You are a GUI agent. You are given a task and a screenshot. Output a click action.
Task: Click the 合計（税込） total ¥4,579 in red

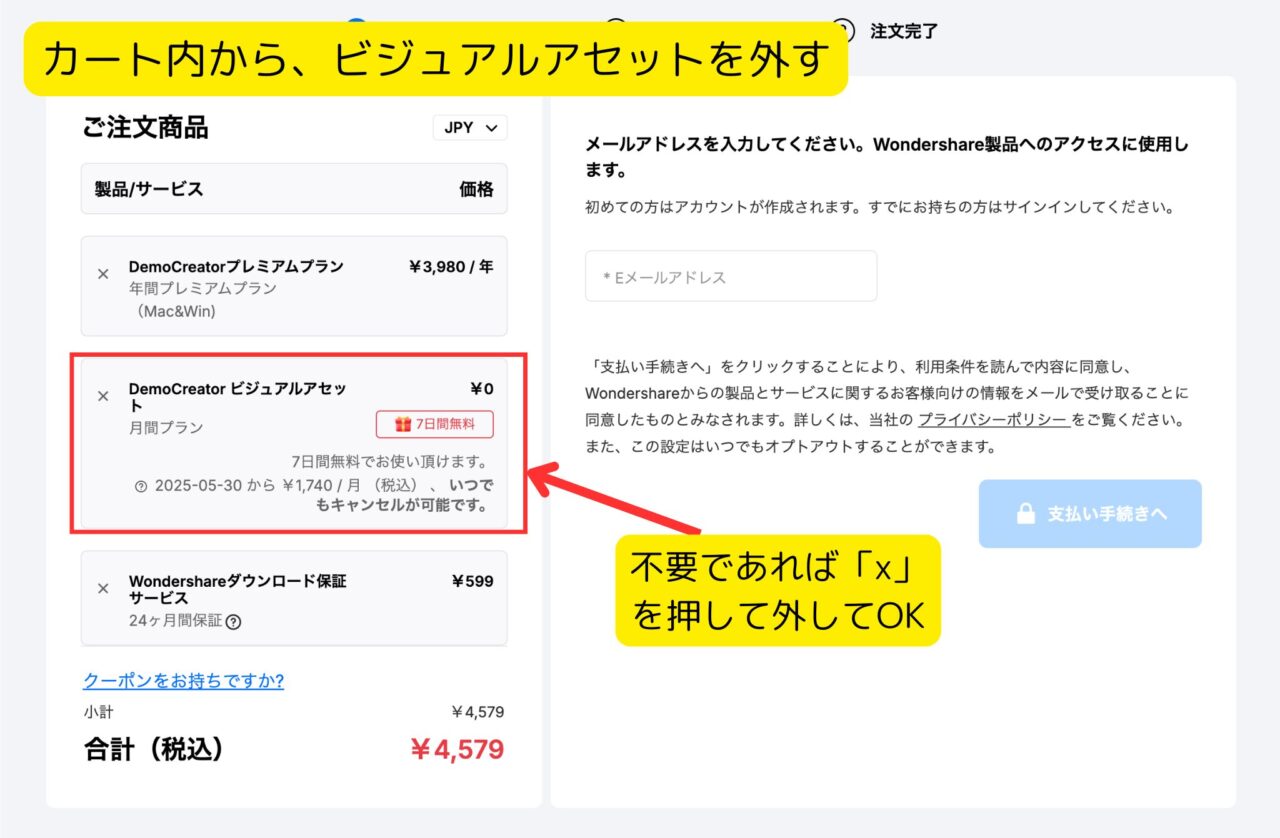[x=457, y=750]
